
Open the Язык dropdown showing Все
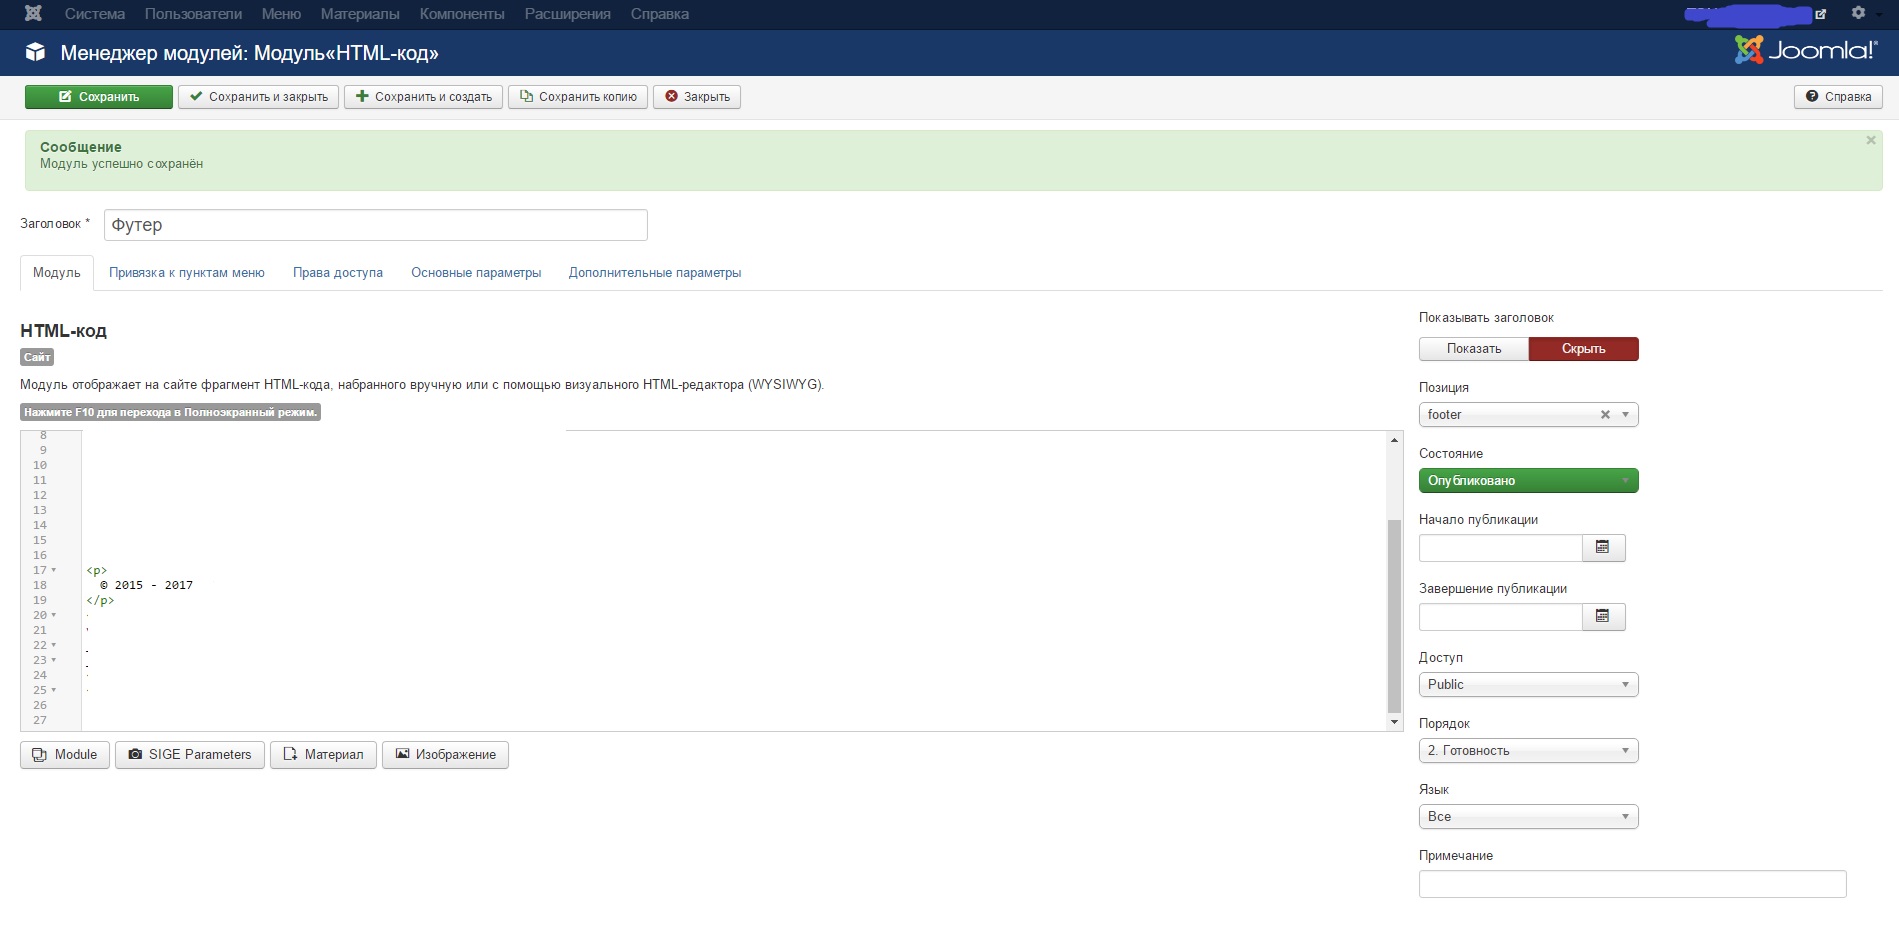(1528, 817)
